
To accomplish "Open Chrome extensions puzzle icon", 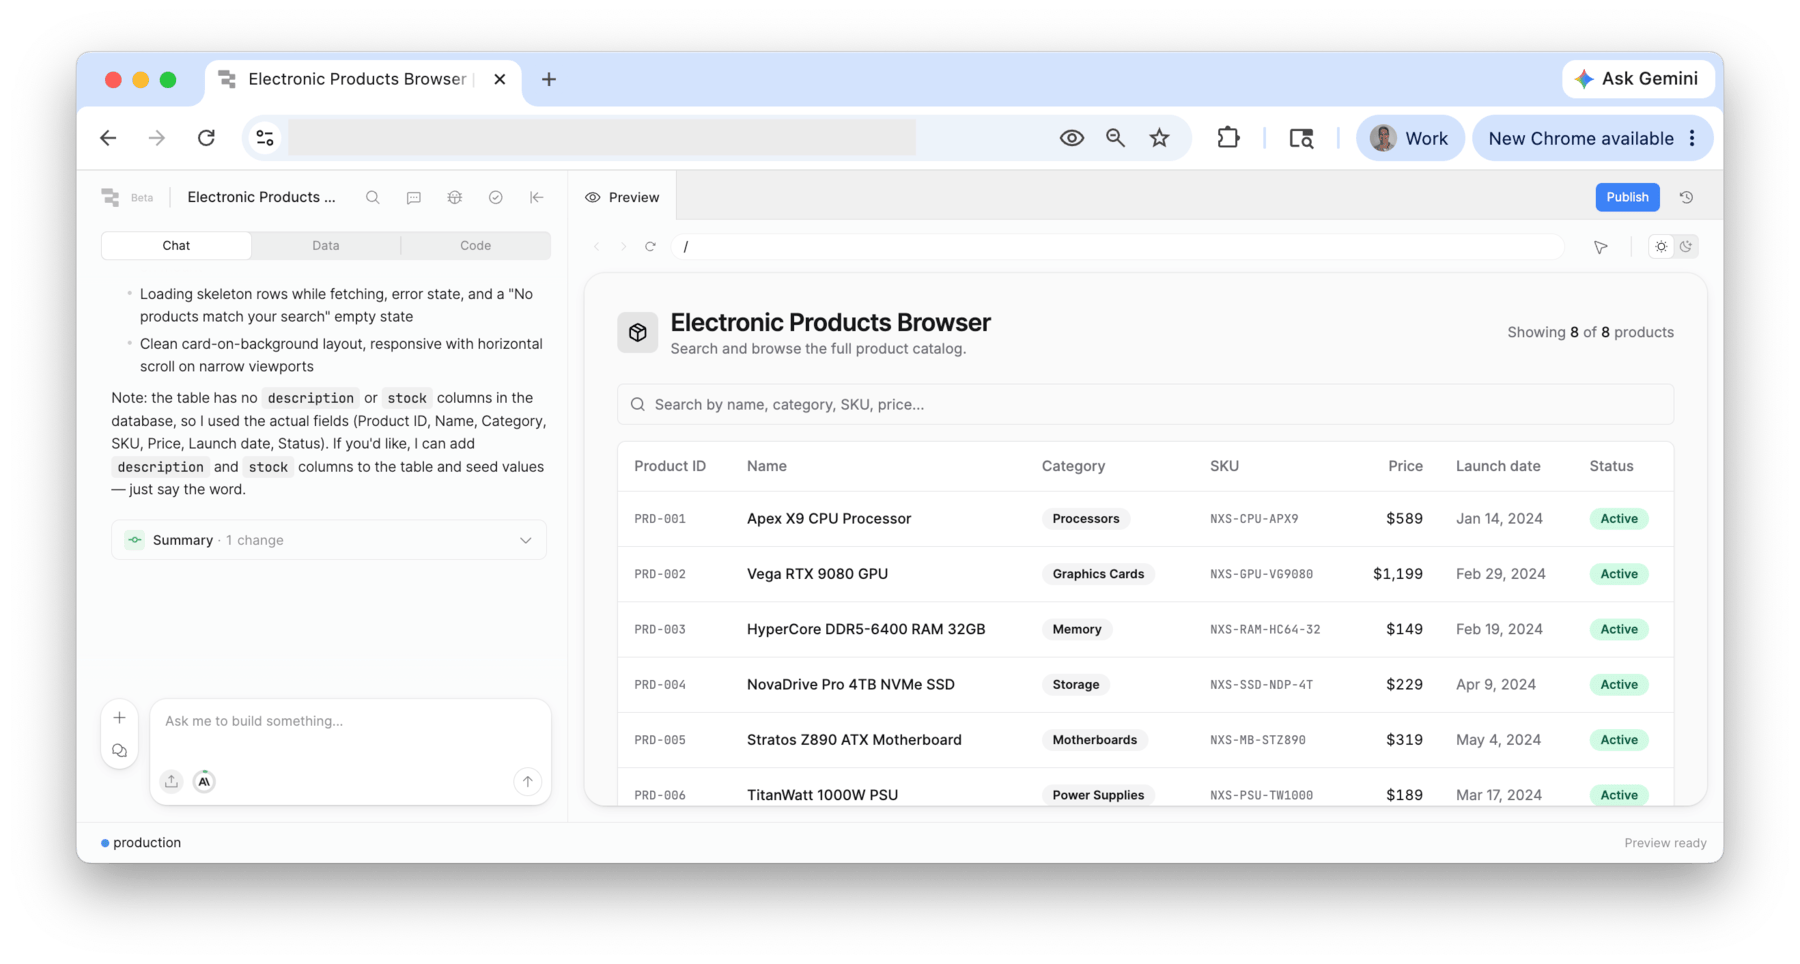I will pos(1228,138).
